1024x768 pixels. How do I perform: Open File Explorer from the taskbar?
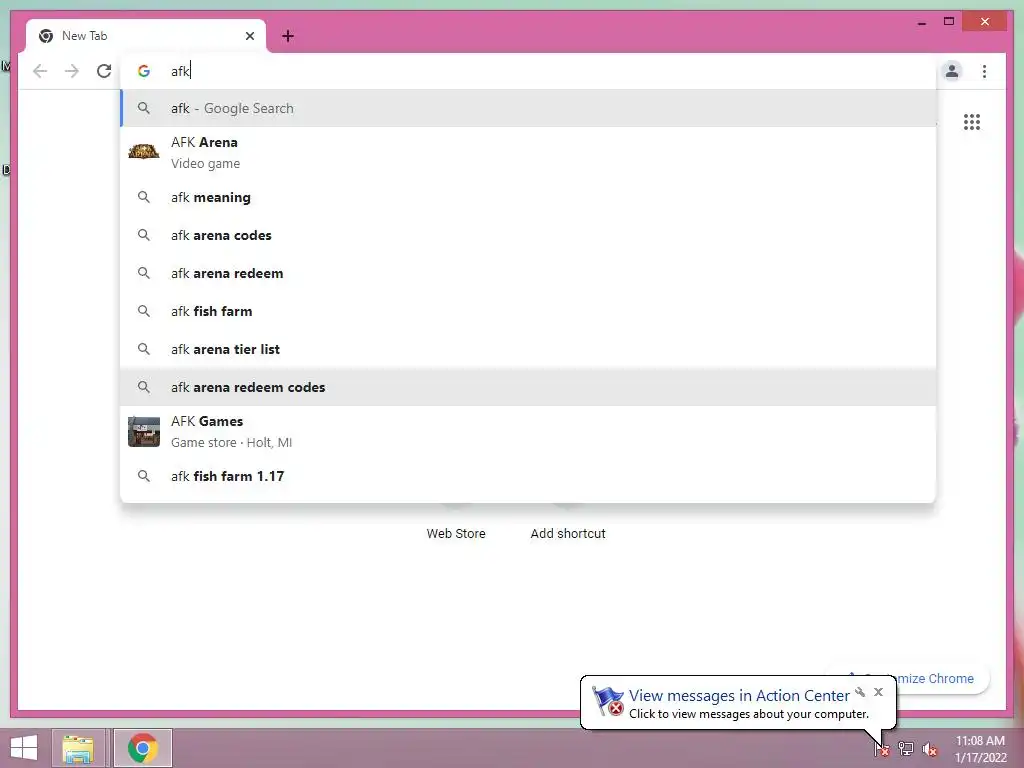pos(78,748)
